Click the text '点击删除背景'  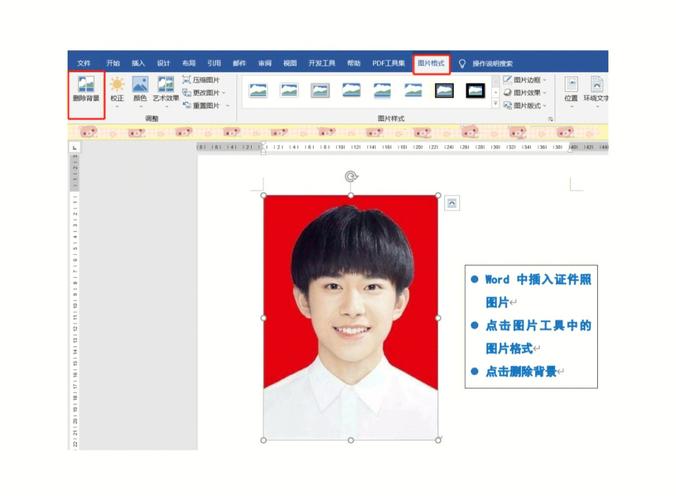pyautogui.click(x=521, y=371)
